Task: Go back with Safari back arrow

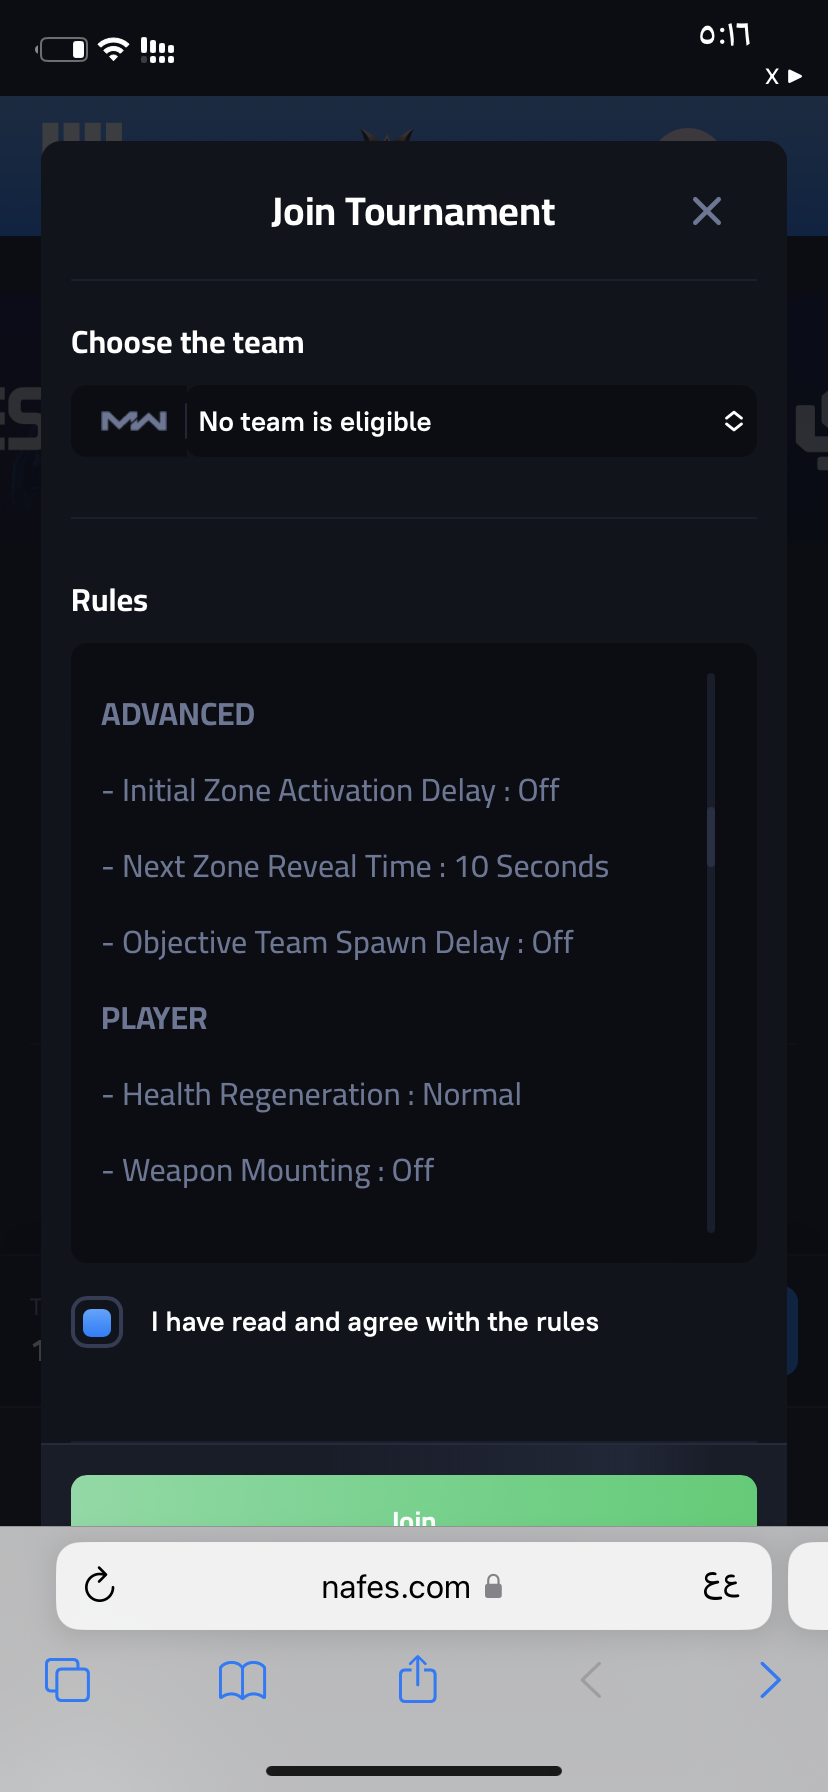Action: pyautogui.click(x=591, y=1680)
